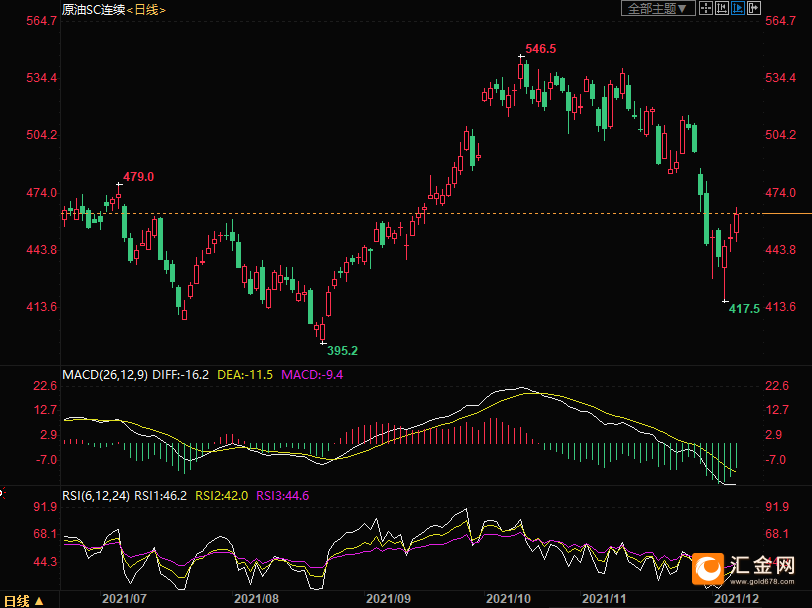Select the 2021/10 date on timeline
Image resolution: width=812 pixels, height=608 pixels.
[509, 598]
